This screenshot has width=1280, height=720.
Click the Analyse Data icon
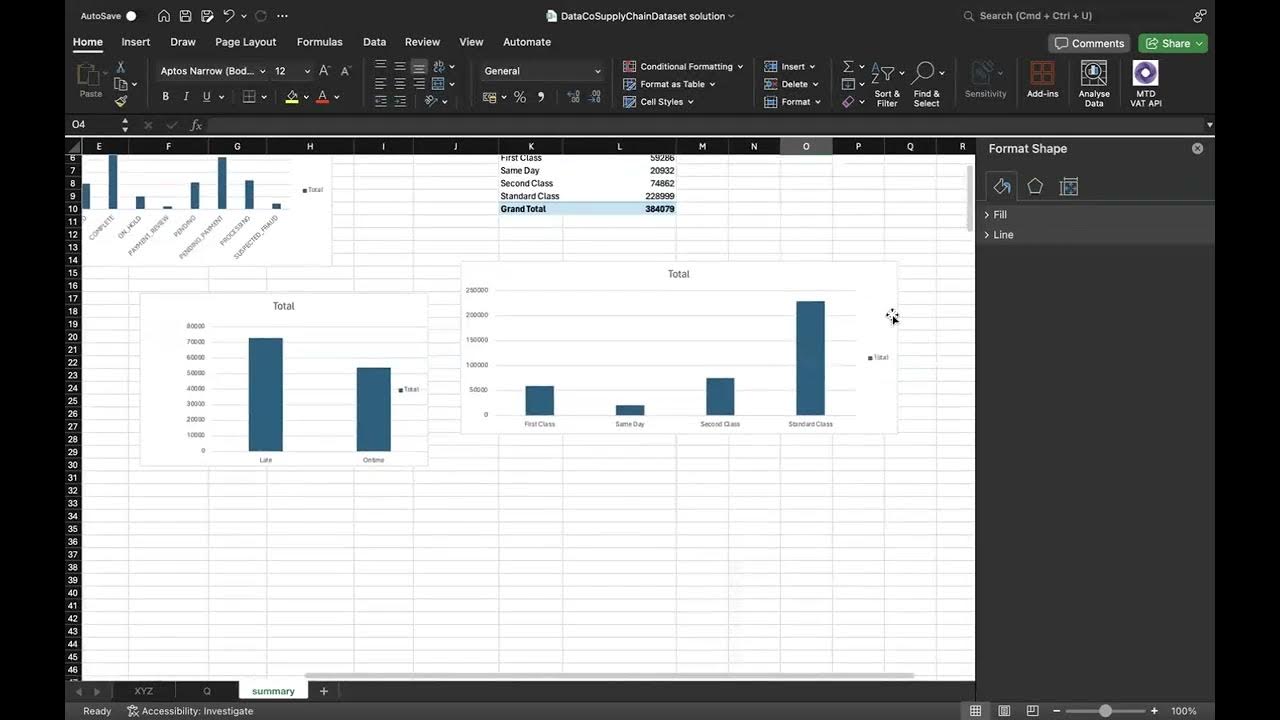[x=1094, y=83]
